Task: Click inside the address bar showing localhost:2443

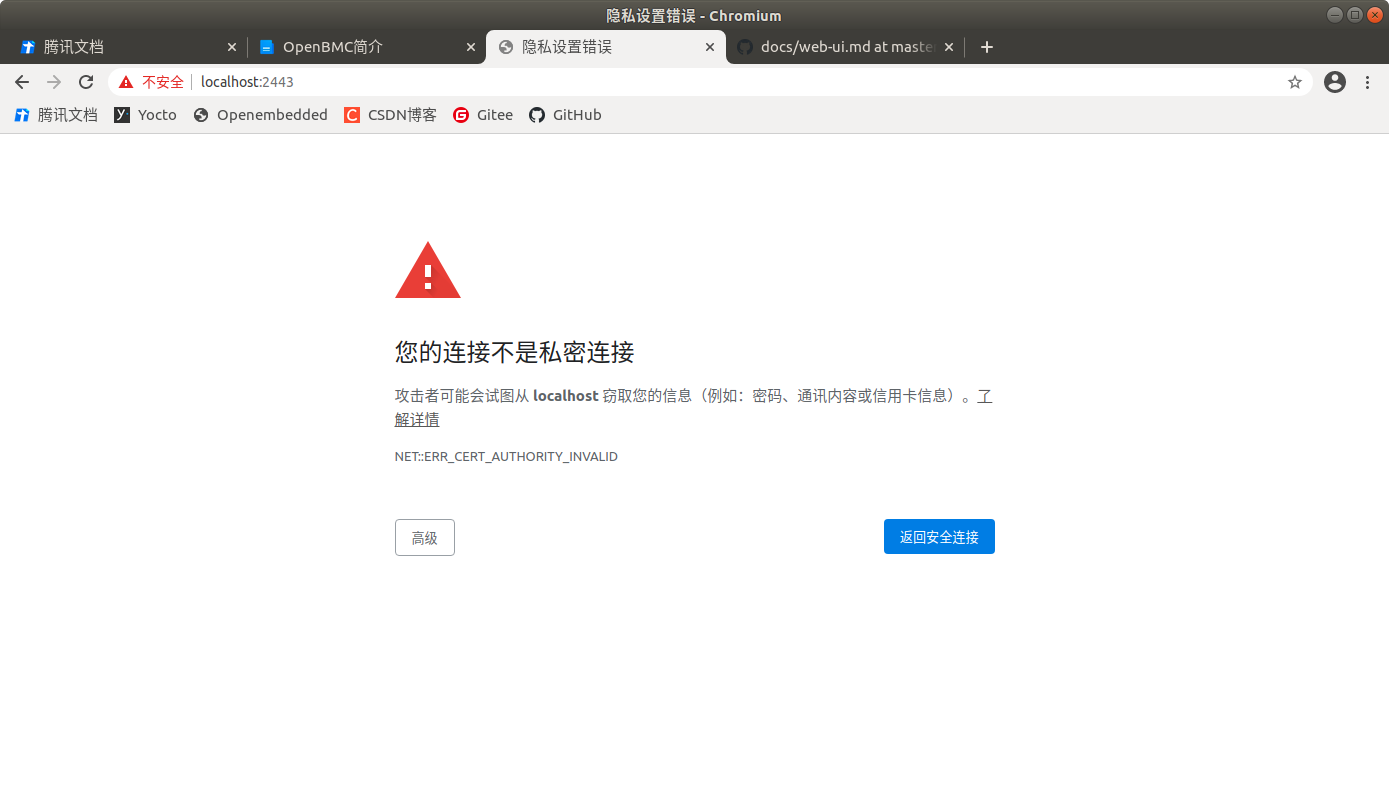Action: click(247, 82)
